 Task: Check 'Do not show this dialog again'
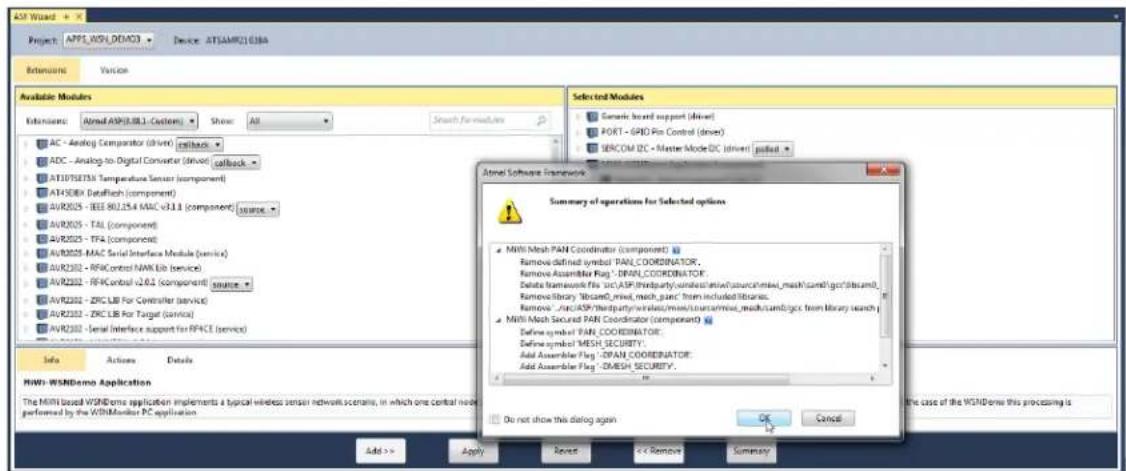(497, 419)
